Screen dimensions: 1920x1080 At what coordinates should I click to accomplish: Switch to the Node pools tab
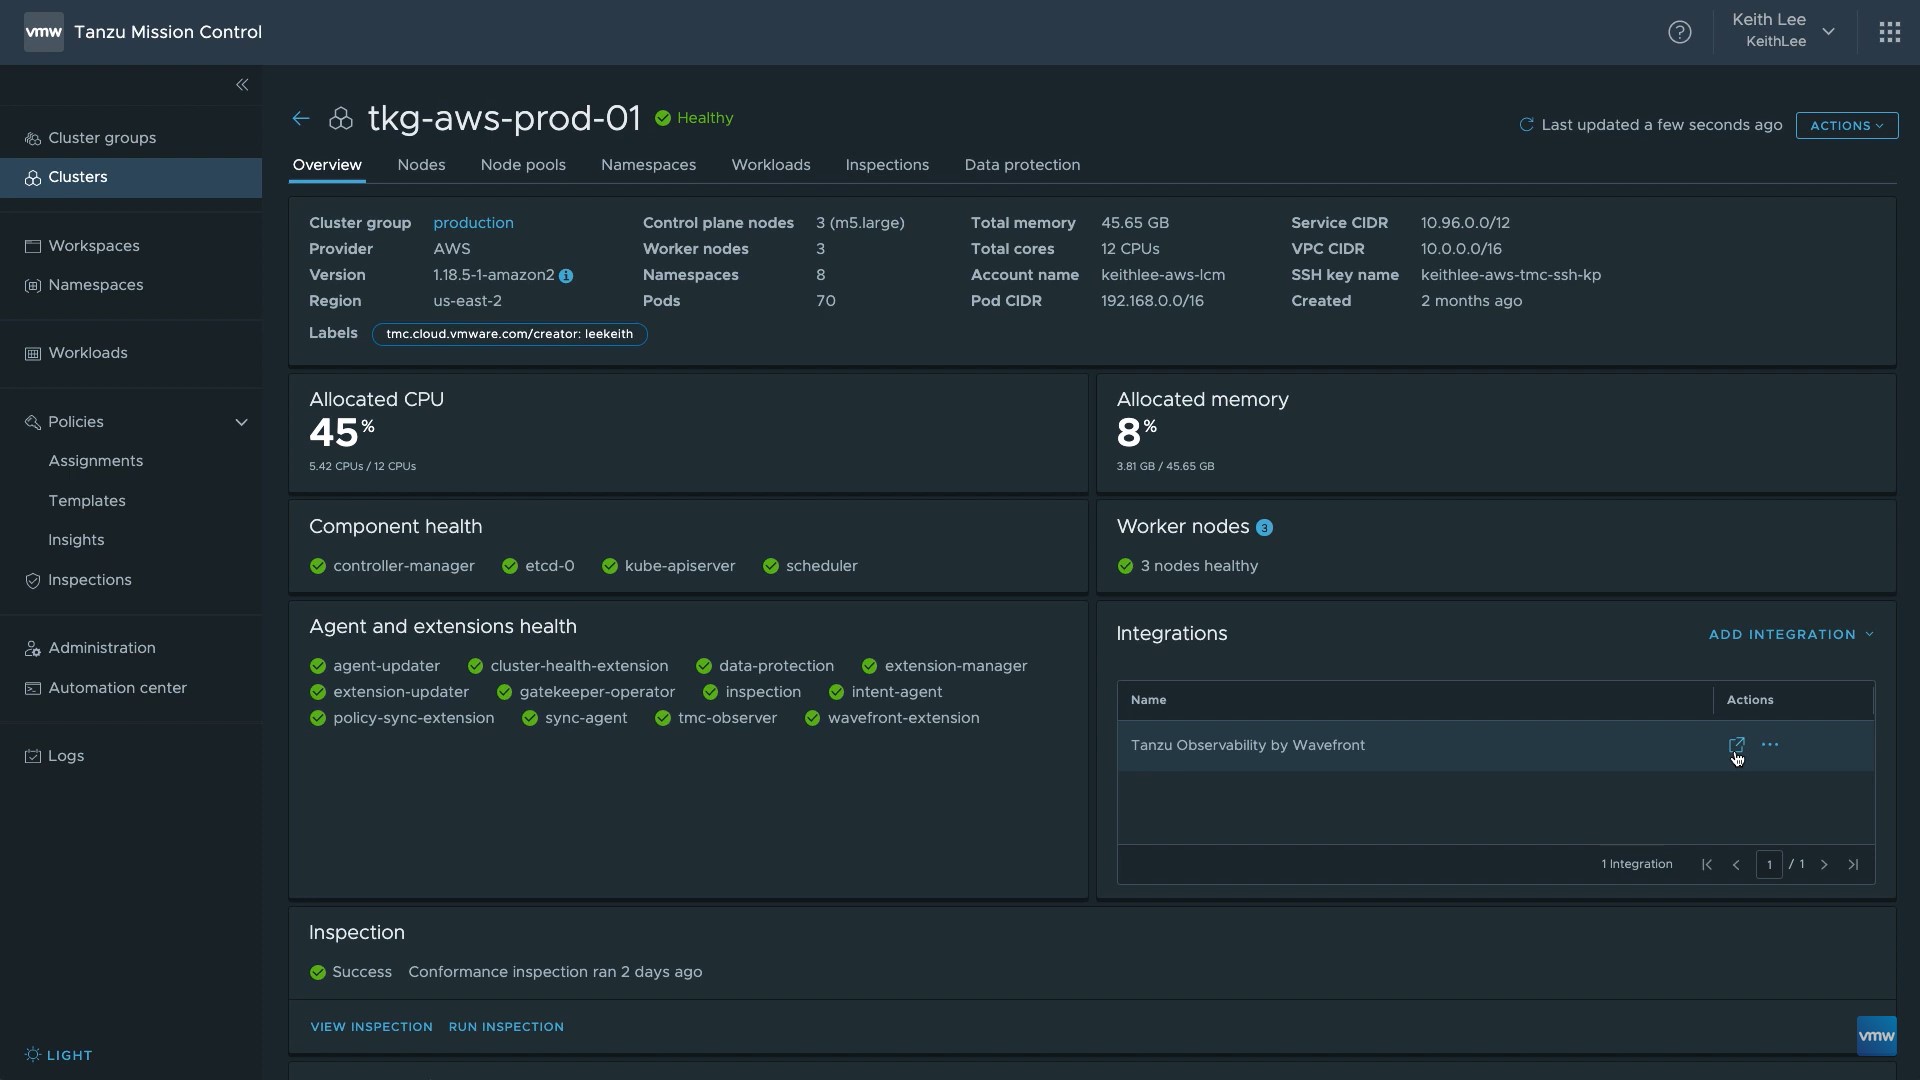click(523, 165)
